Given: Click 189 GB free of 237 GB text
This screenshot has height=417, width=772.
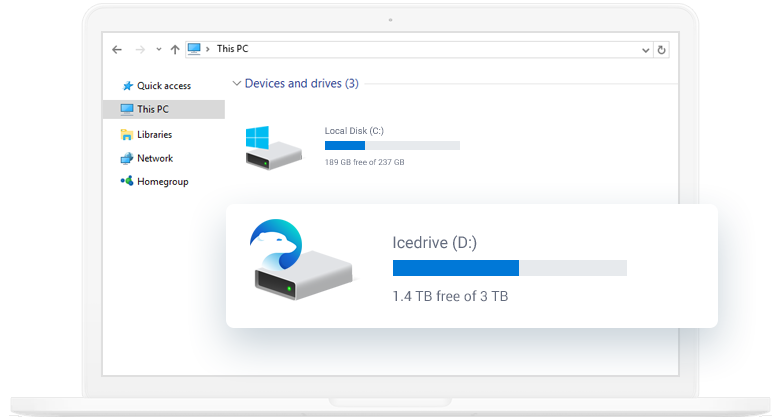Looking at the screenshot, I should [x=364, y=162].
